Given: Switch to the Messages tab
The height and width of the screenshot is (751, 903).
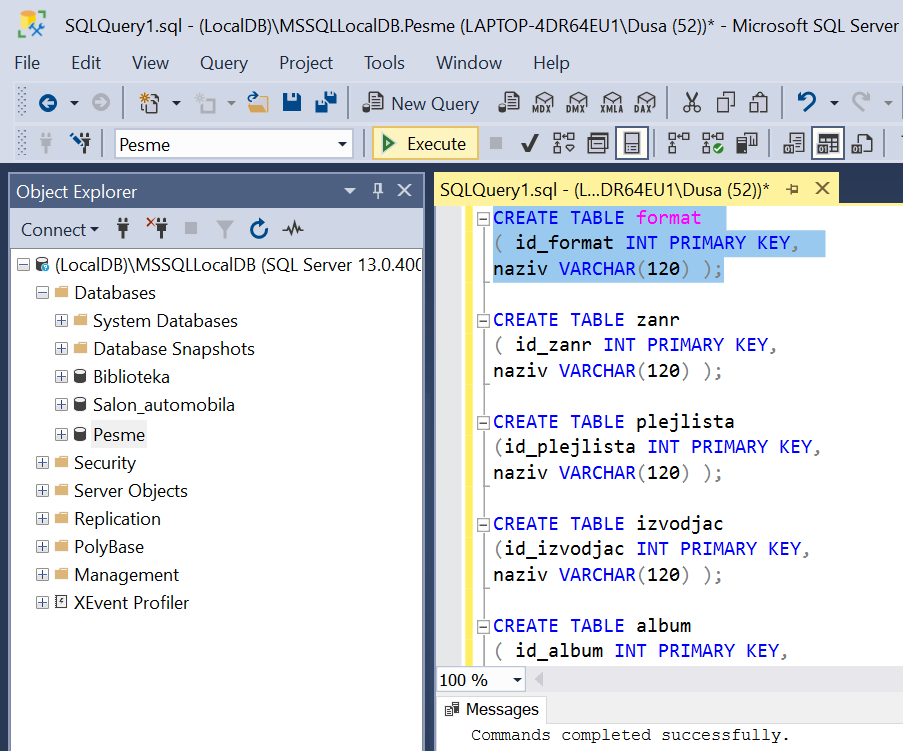Looking at the screenshot, I should pyautogui.click(x=492, y=709).
